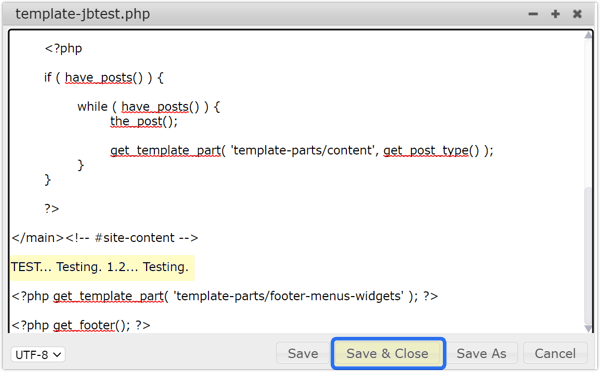The height and width of the screenshot is (385, 600).
Task: Maximize editor using the plus icon
Action: pyautogui.click(x=555, y=14)
